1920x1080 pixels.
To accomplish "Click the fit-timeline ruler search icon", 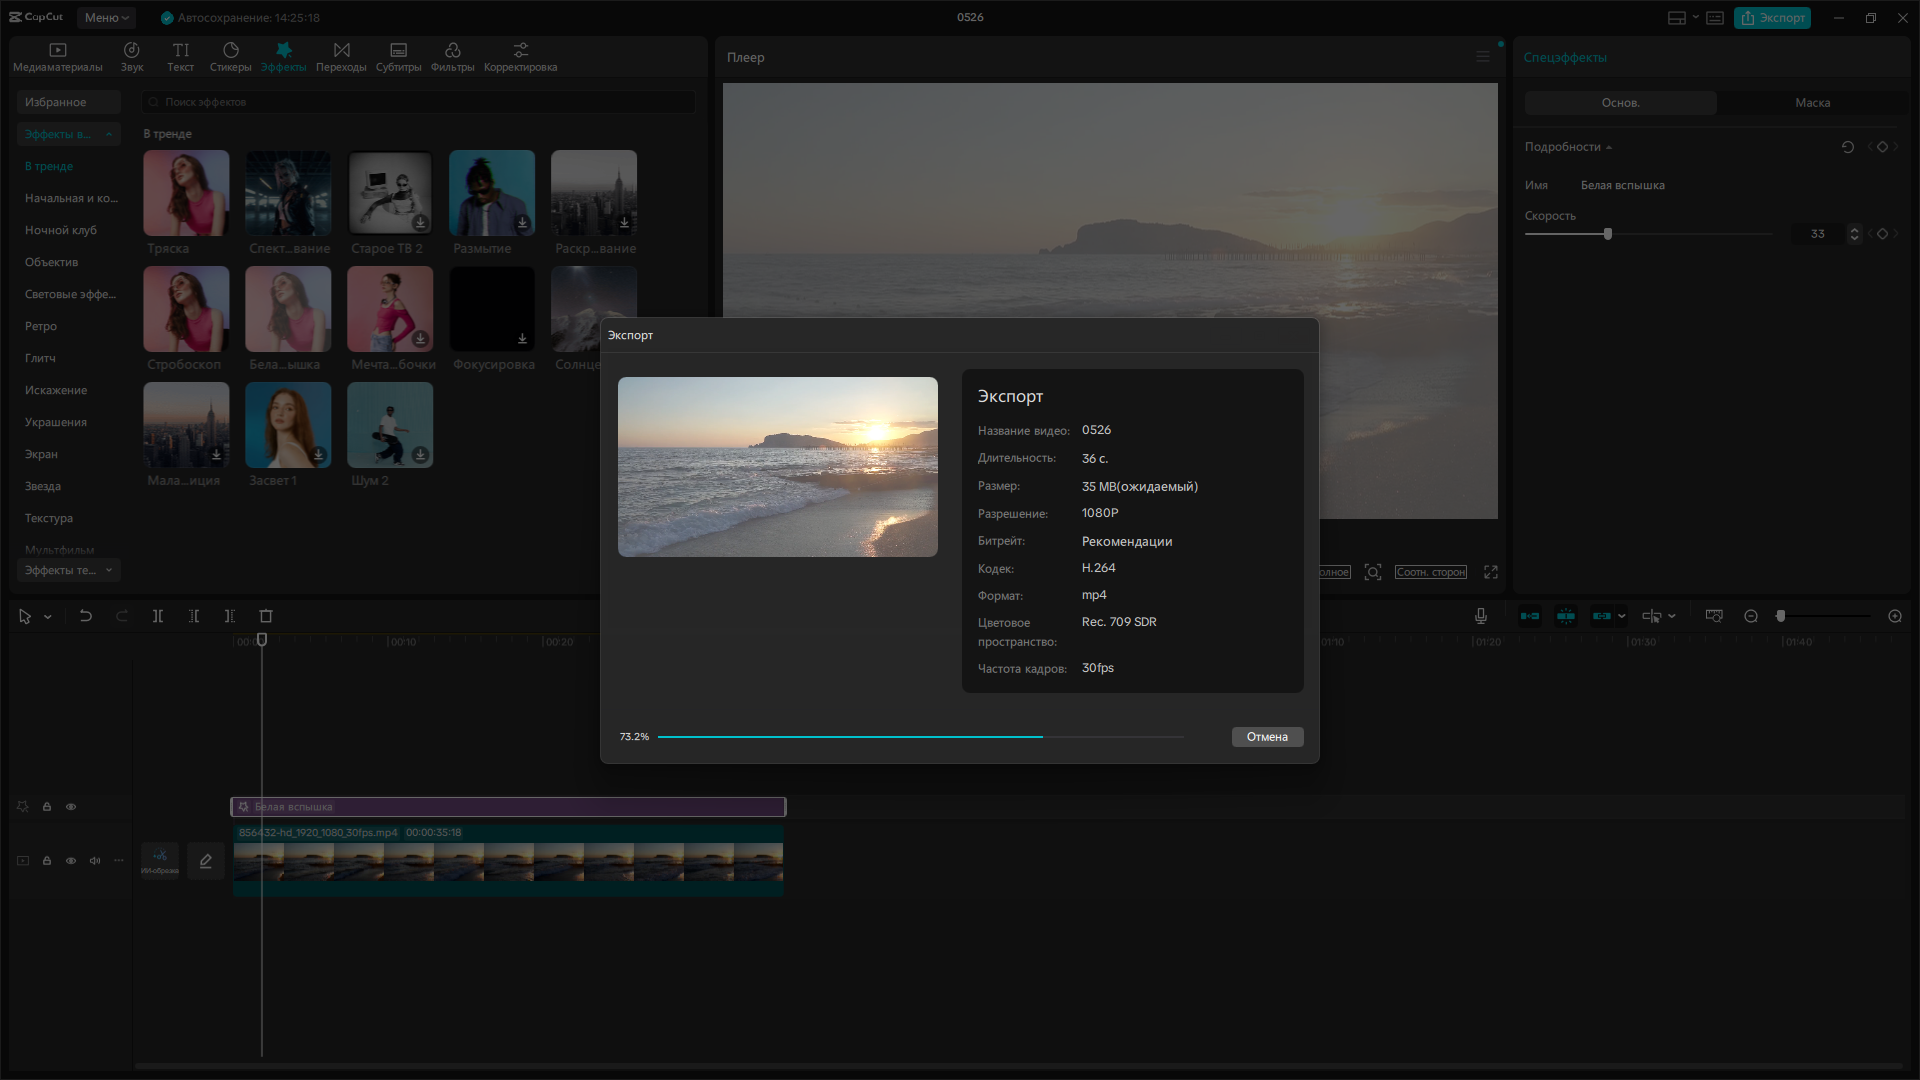I will click(1714, 616).
